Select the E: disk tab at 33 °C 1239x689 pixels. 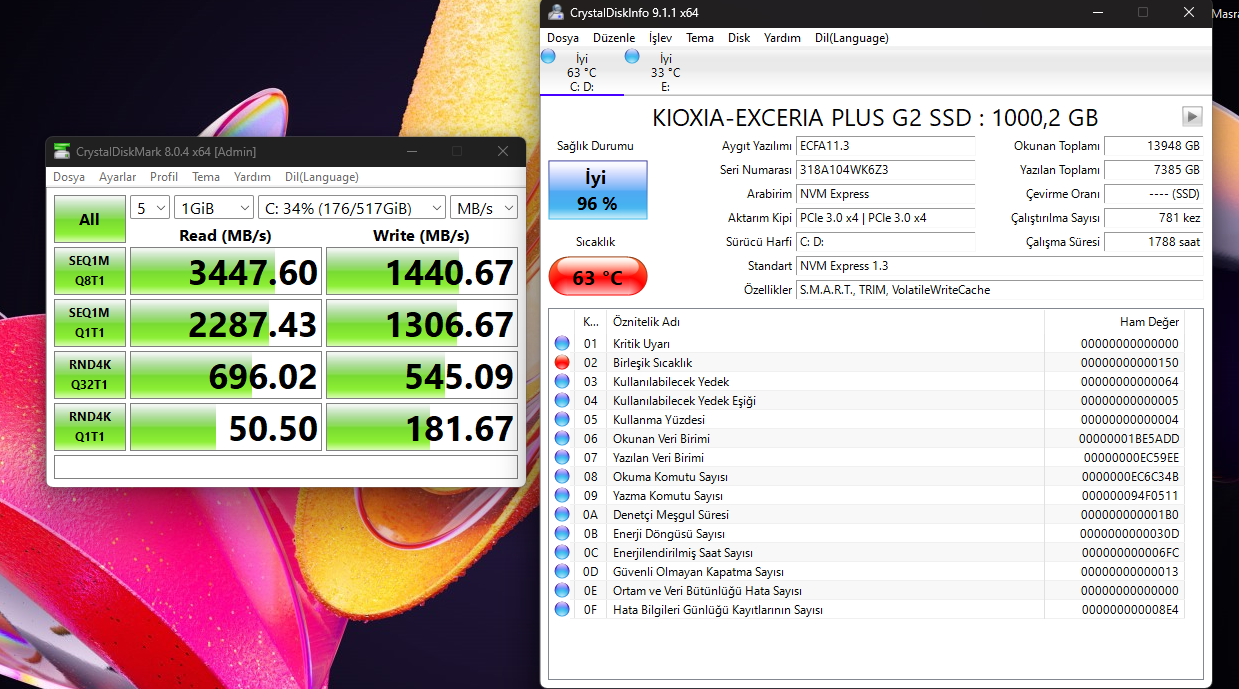pyautogui.click(x=665, y=72)
